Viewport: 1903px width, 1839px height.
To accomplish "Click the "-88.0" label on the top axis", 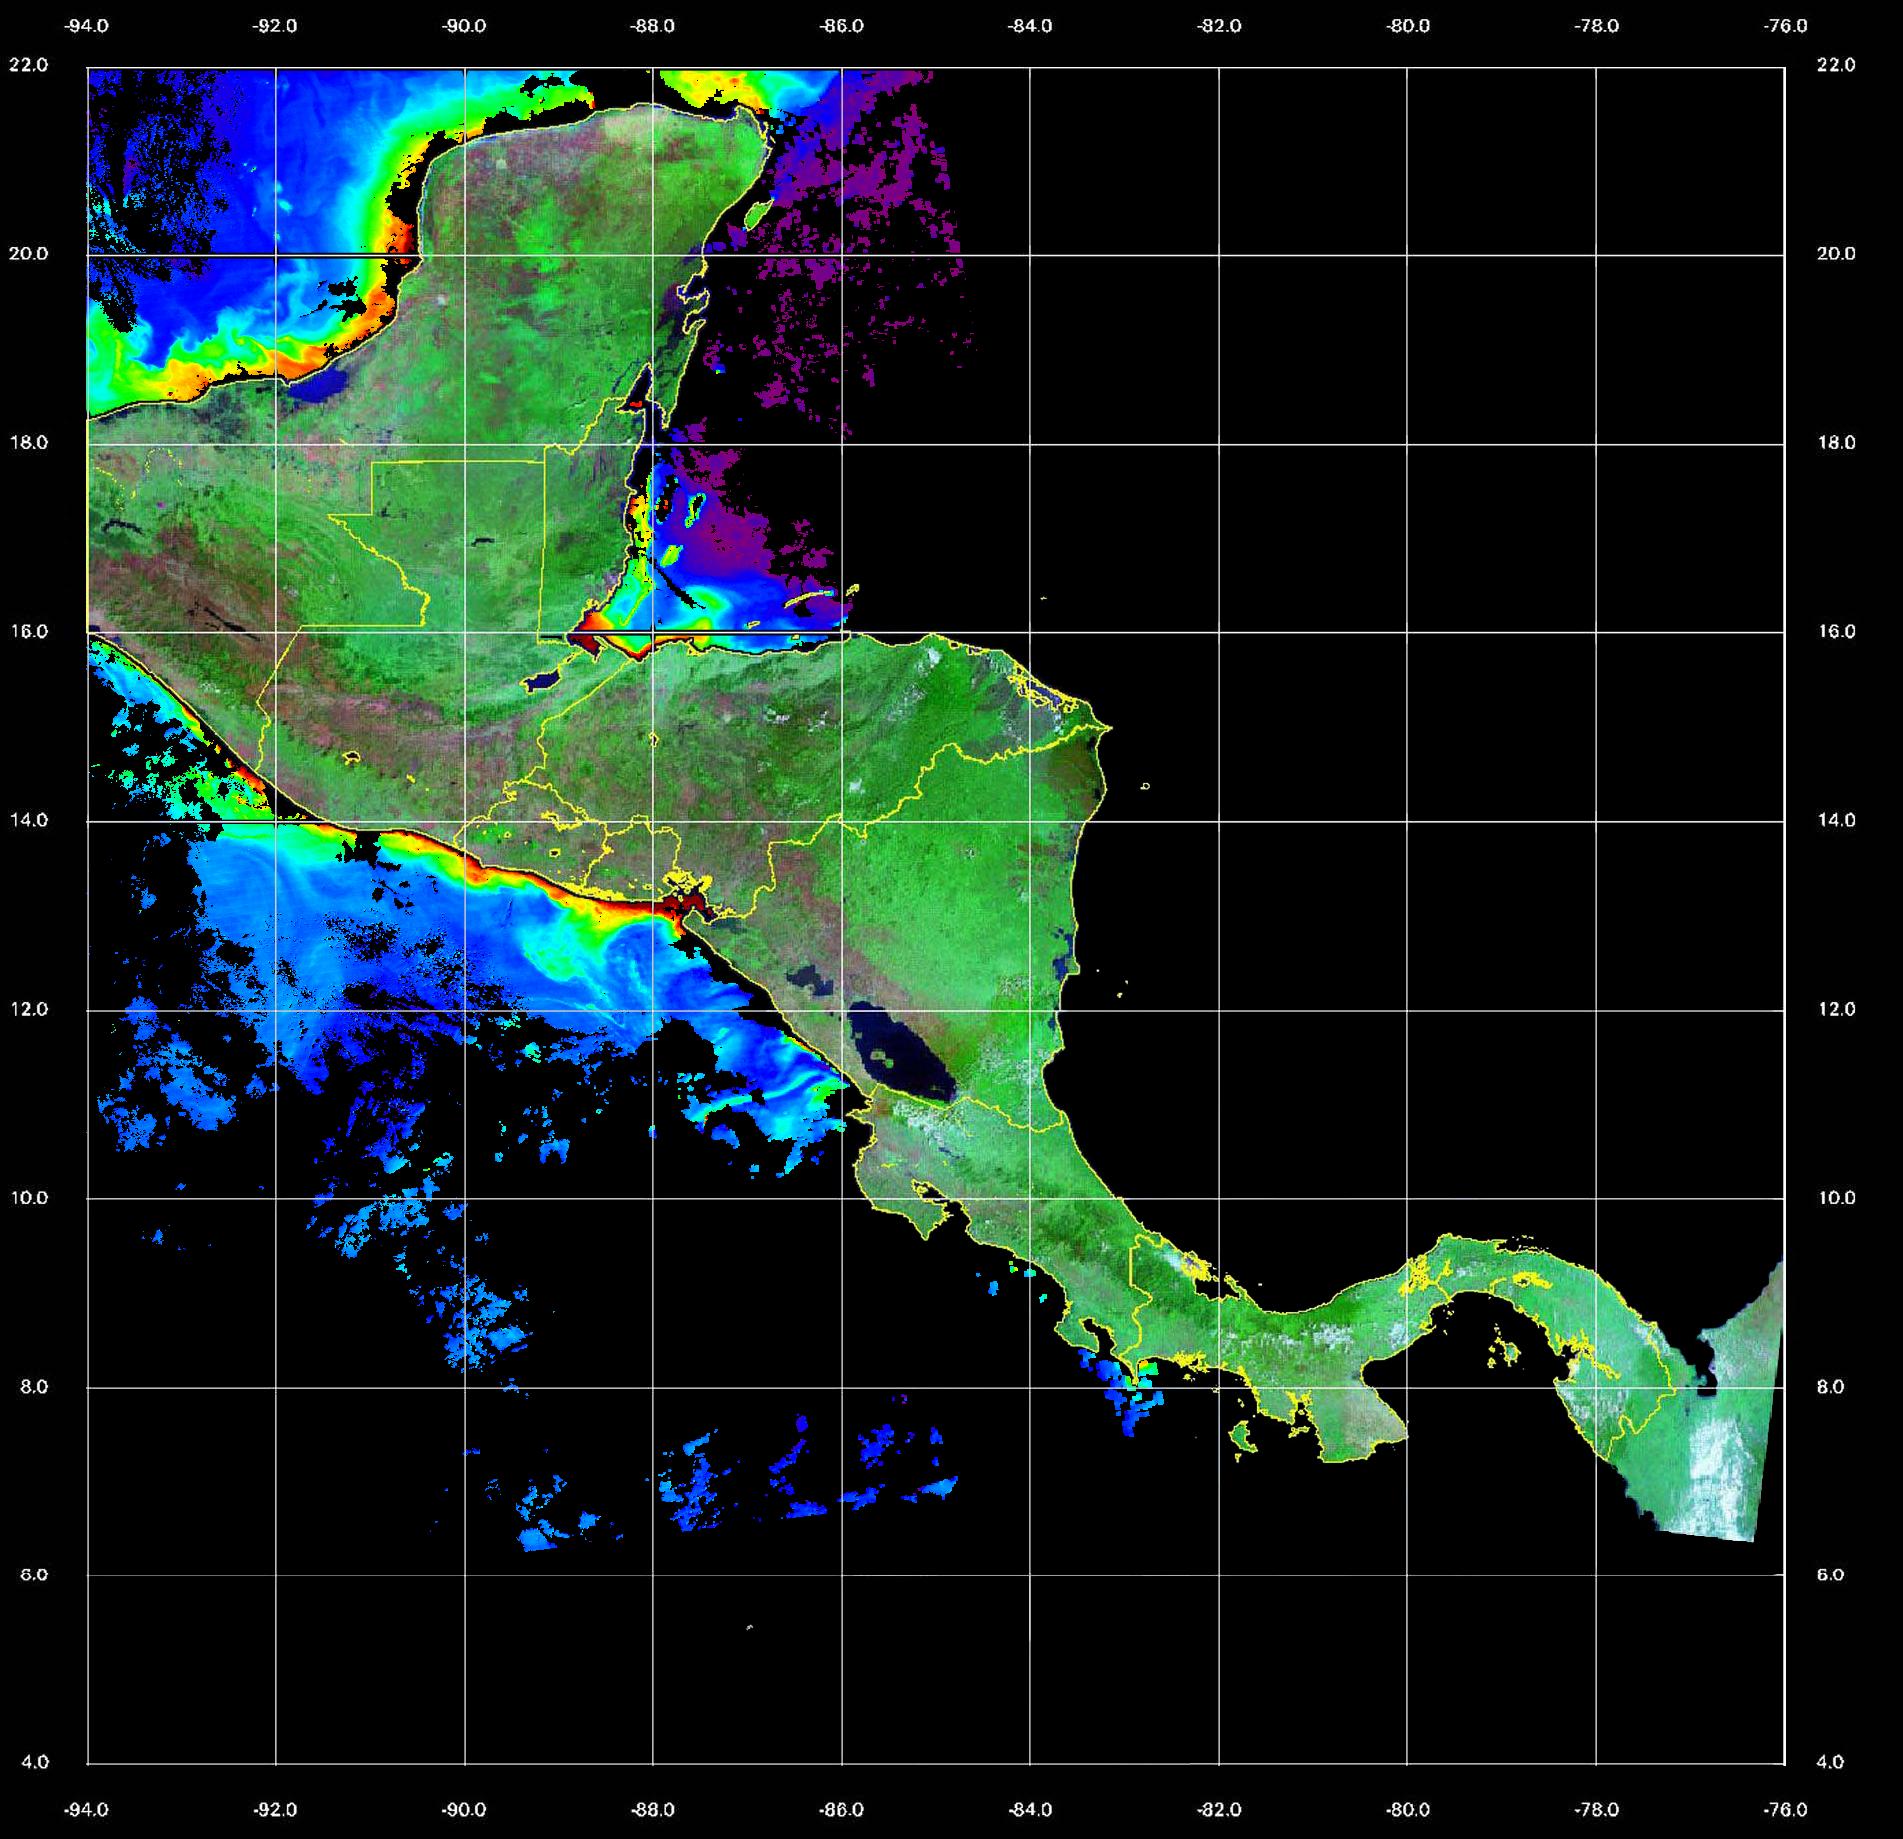I will point(653,27).
